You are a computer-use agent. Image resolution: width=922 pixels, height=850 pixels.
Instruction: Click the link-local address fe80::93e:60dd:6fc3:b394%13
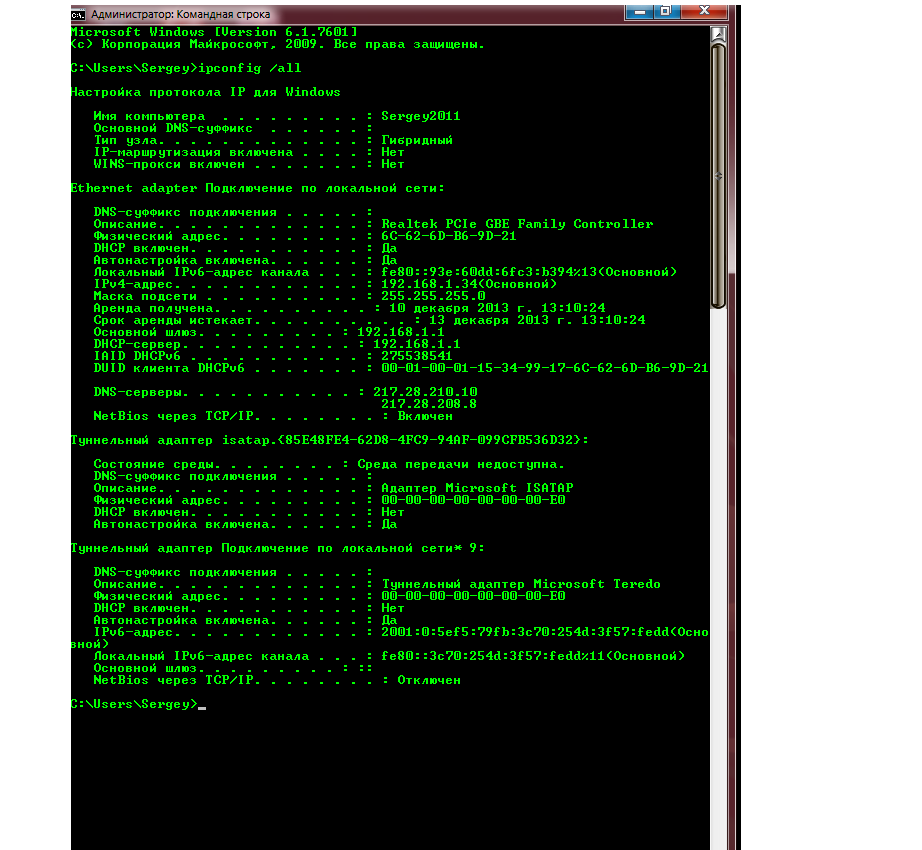pos(489,272)
